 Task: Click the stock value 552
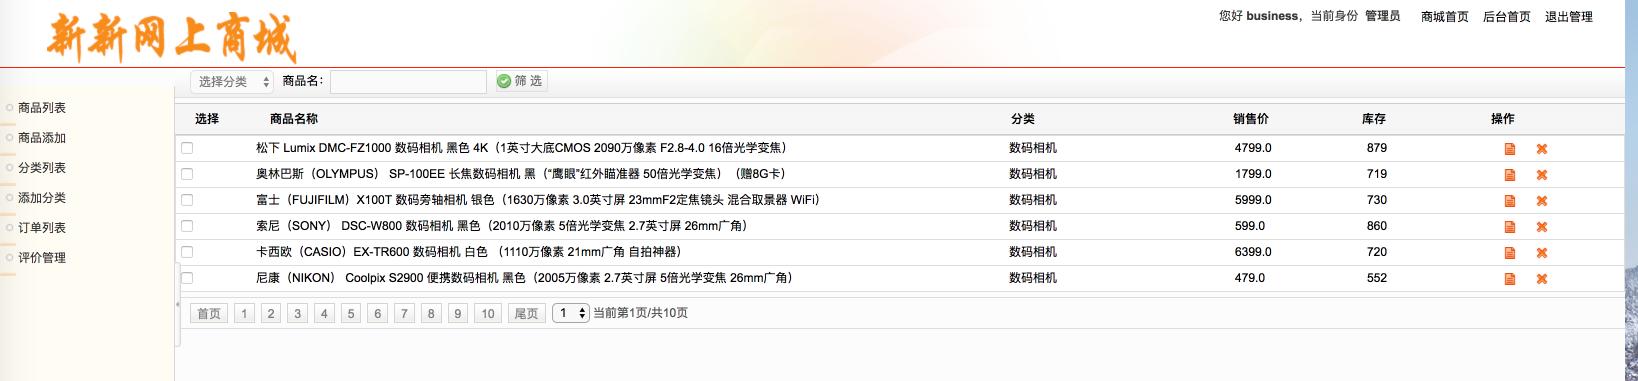point(1377,278)
